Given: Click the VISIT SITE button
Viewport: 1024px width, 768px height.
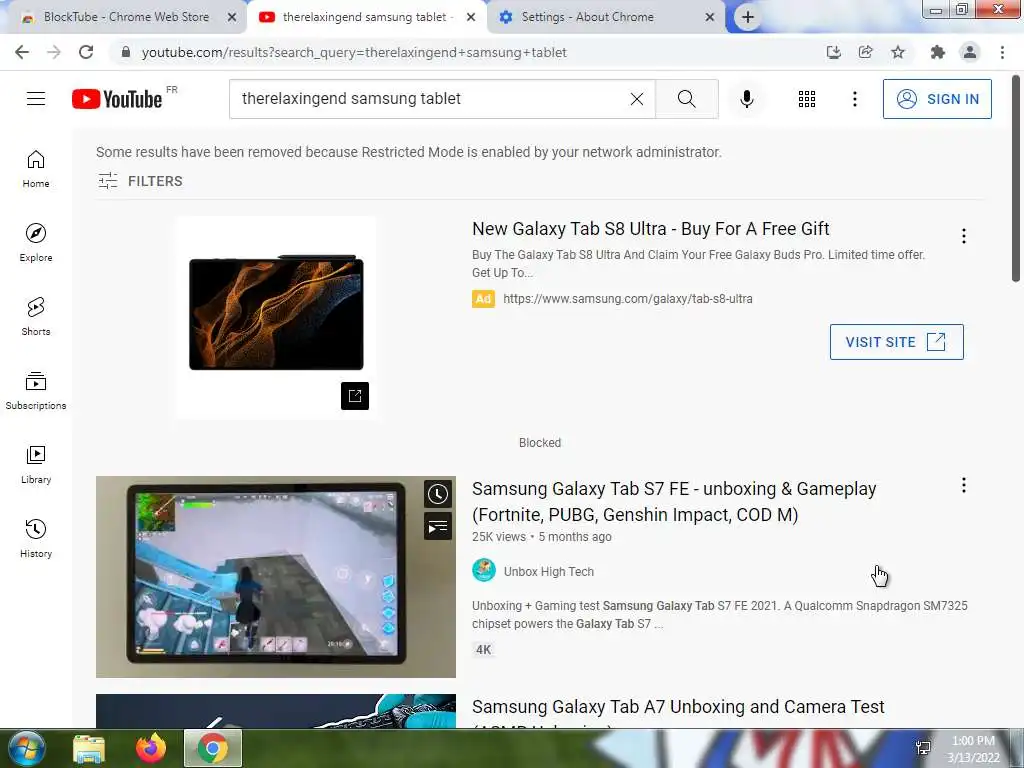Looking at the screenshot, I should pyautogui.click(x=896, y=342).
